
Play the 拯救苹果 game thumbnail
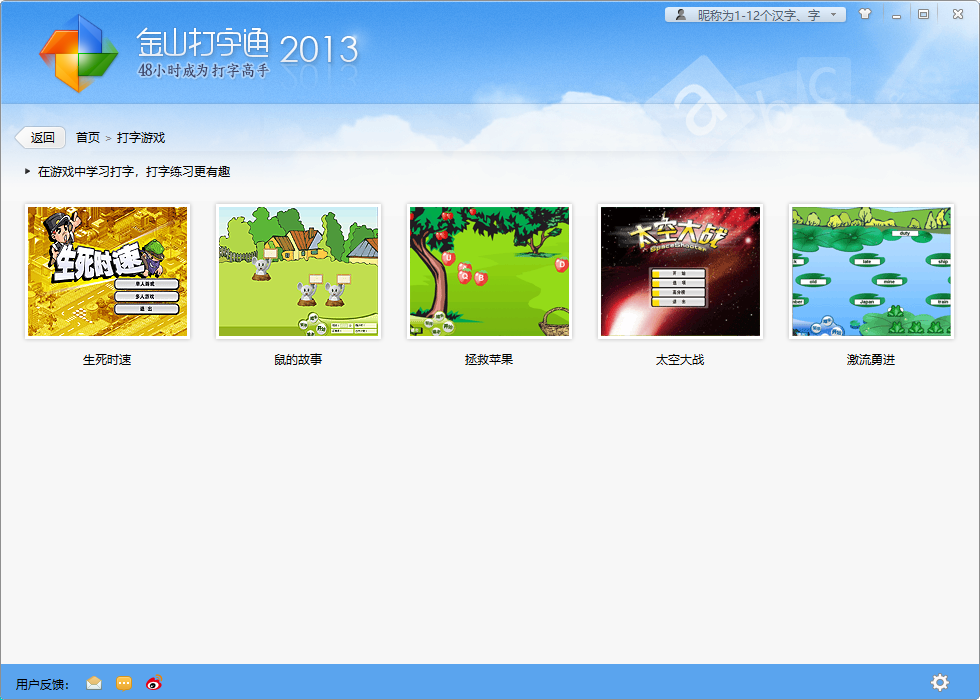pos(488,271)
